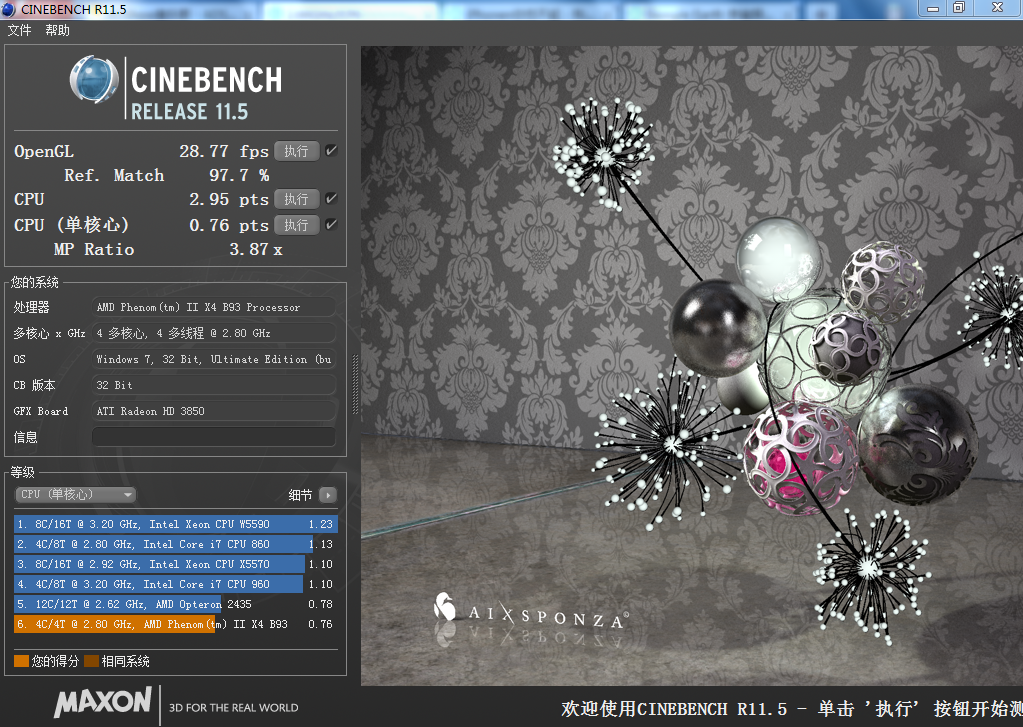The image size is (1023, 727).
Task: Click the GFX Board field ATI Radeon HD 3850
Action: coord(213,411)
